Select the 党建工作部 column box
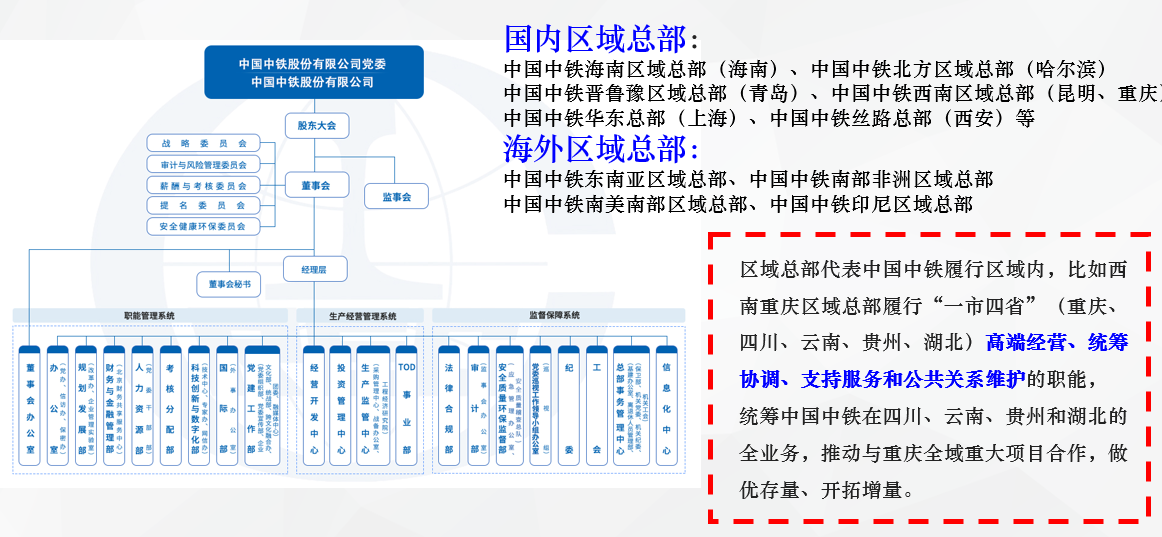Image resolution: width=1162 pixels, height=537 pixels. click(x=262, y=406)
